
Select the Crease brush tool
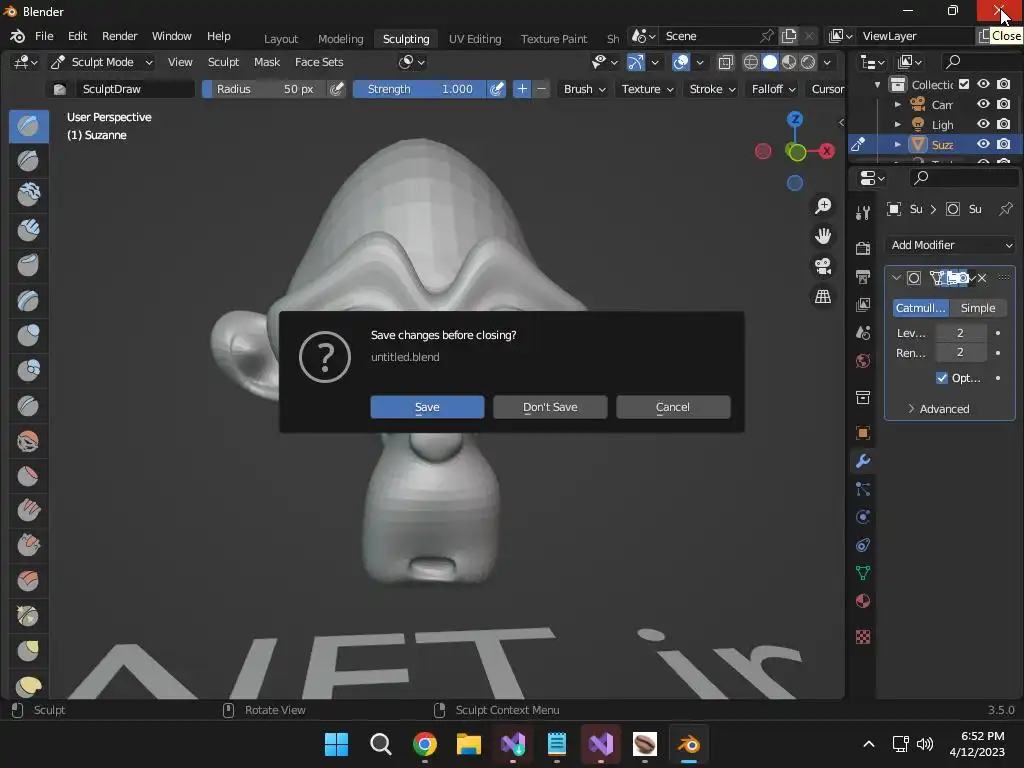tap(28, 406)
